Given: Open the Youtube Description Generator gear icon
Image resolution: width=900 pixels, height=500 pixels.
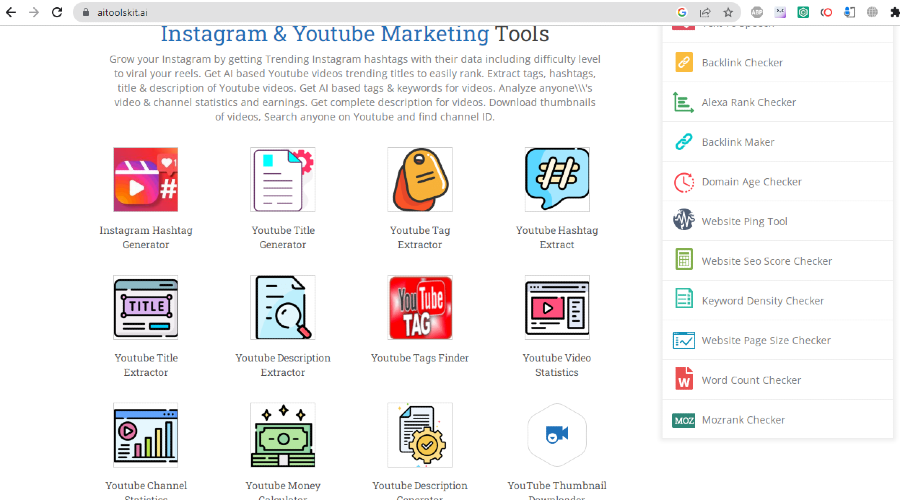Looking at the screenshot, I should coord(420,435).
